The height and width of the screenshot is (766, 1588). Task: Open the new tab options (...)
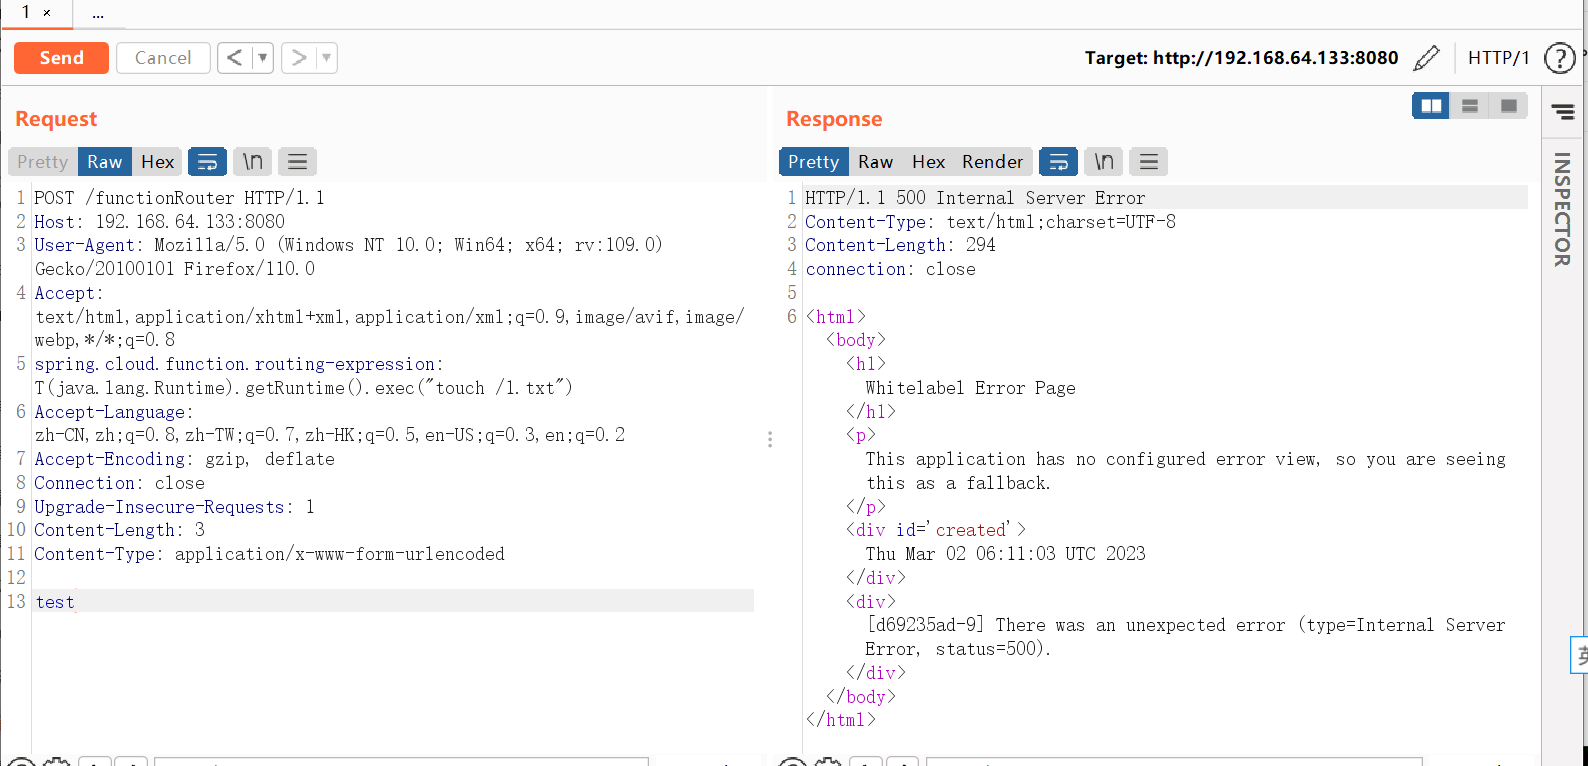click(x=98, y=14)
